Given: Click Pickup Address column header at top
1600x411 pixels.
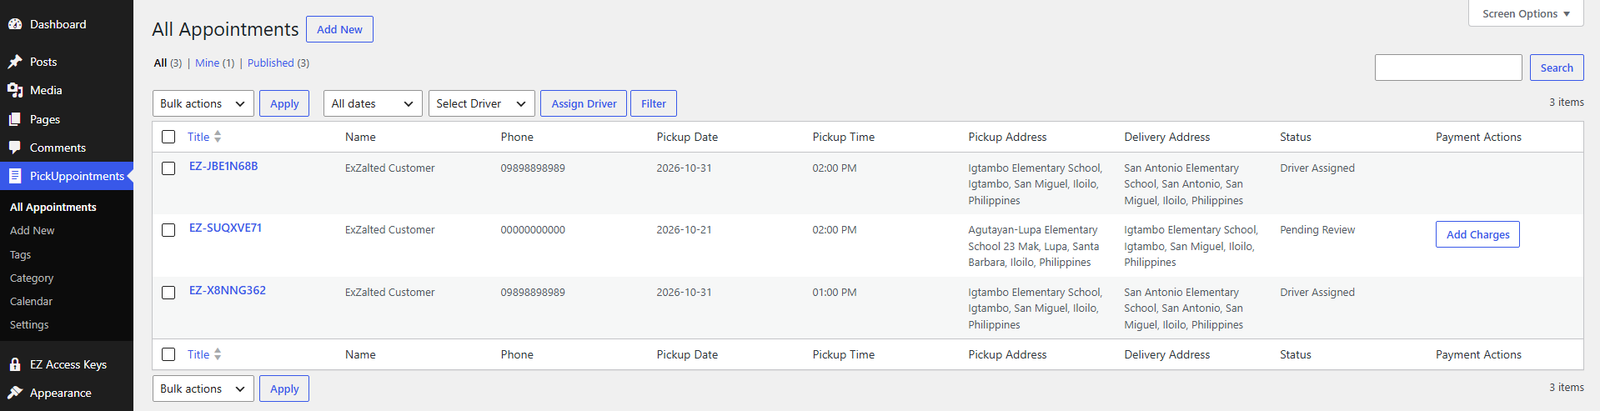Looking at the screenshot, I should tap(1007, 137).
